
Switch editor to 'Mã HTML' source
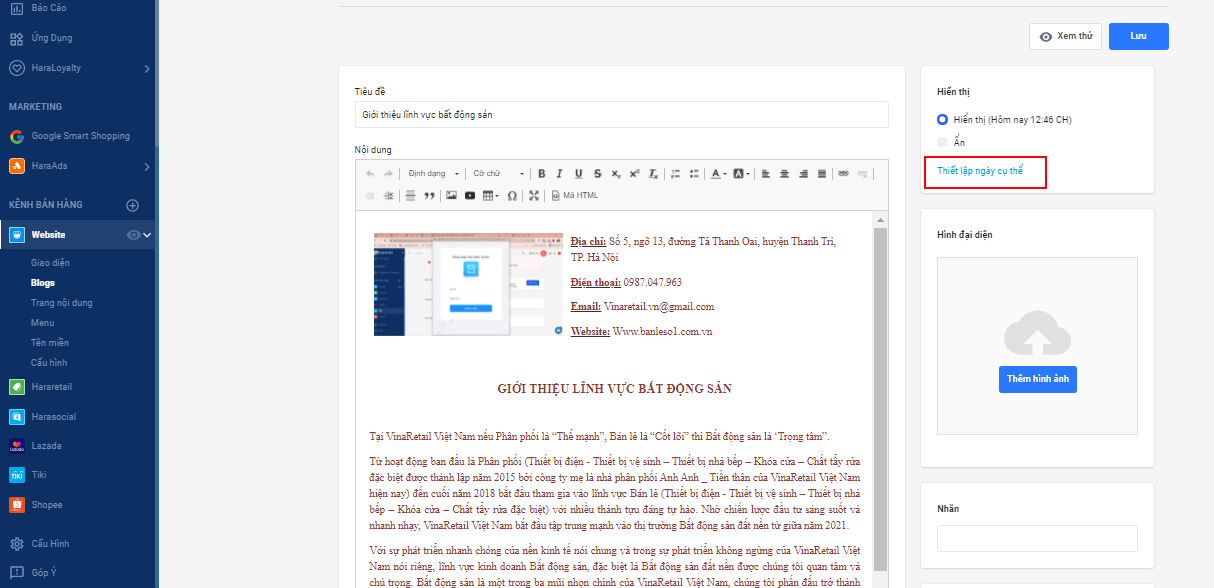coord(573,195)
